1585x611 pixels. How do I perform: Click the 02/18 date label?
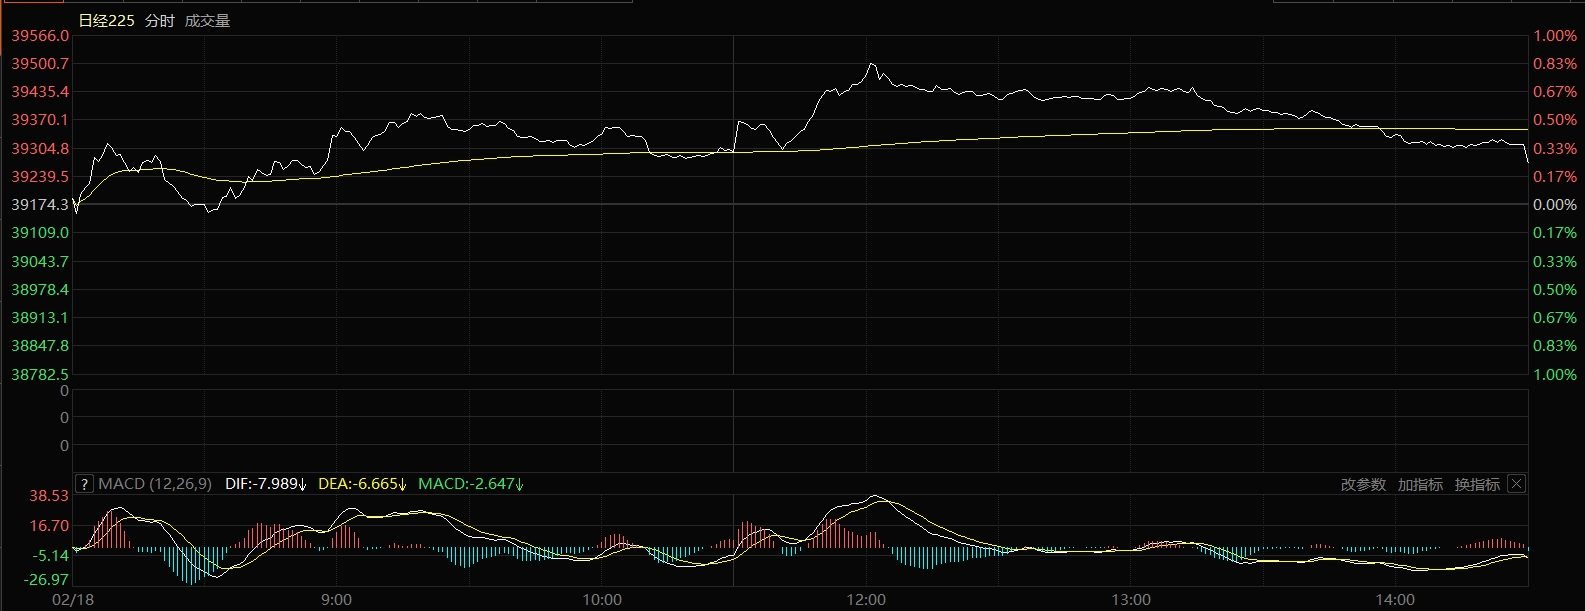tap(73, 600)
